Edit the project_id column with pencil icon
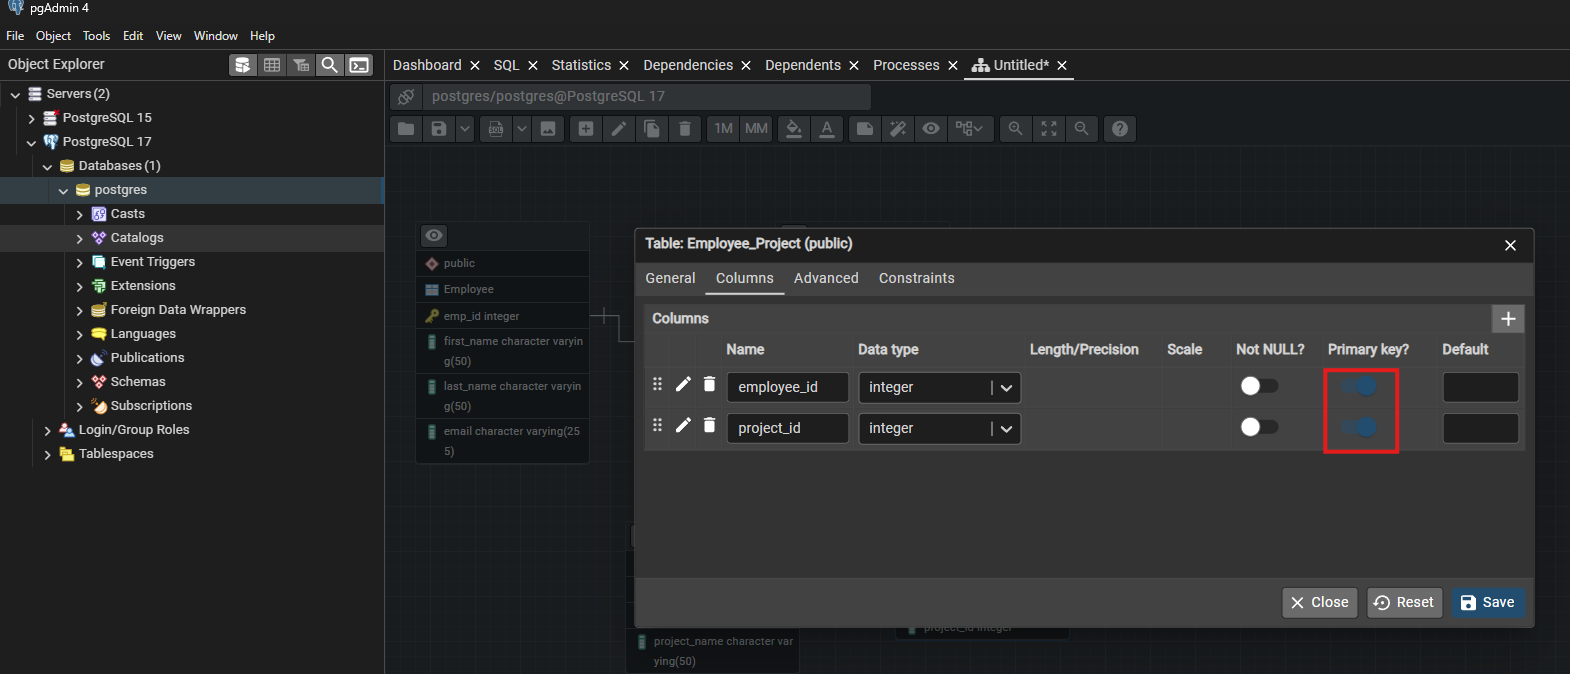The image size is (1570, 674). click(683, 426)
